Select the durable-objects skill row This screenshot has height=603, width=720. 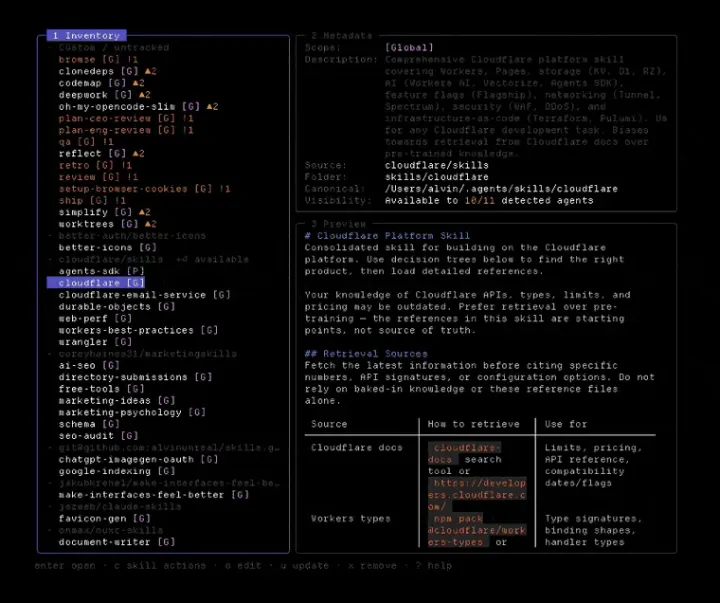coord(117,307)
